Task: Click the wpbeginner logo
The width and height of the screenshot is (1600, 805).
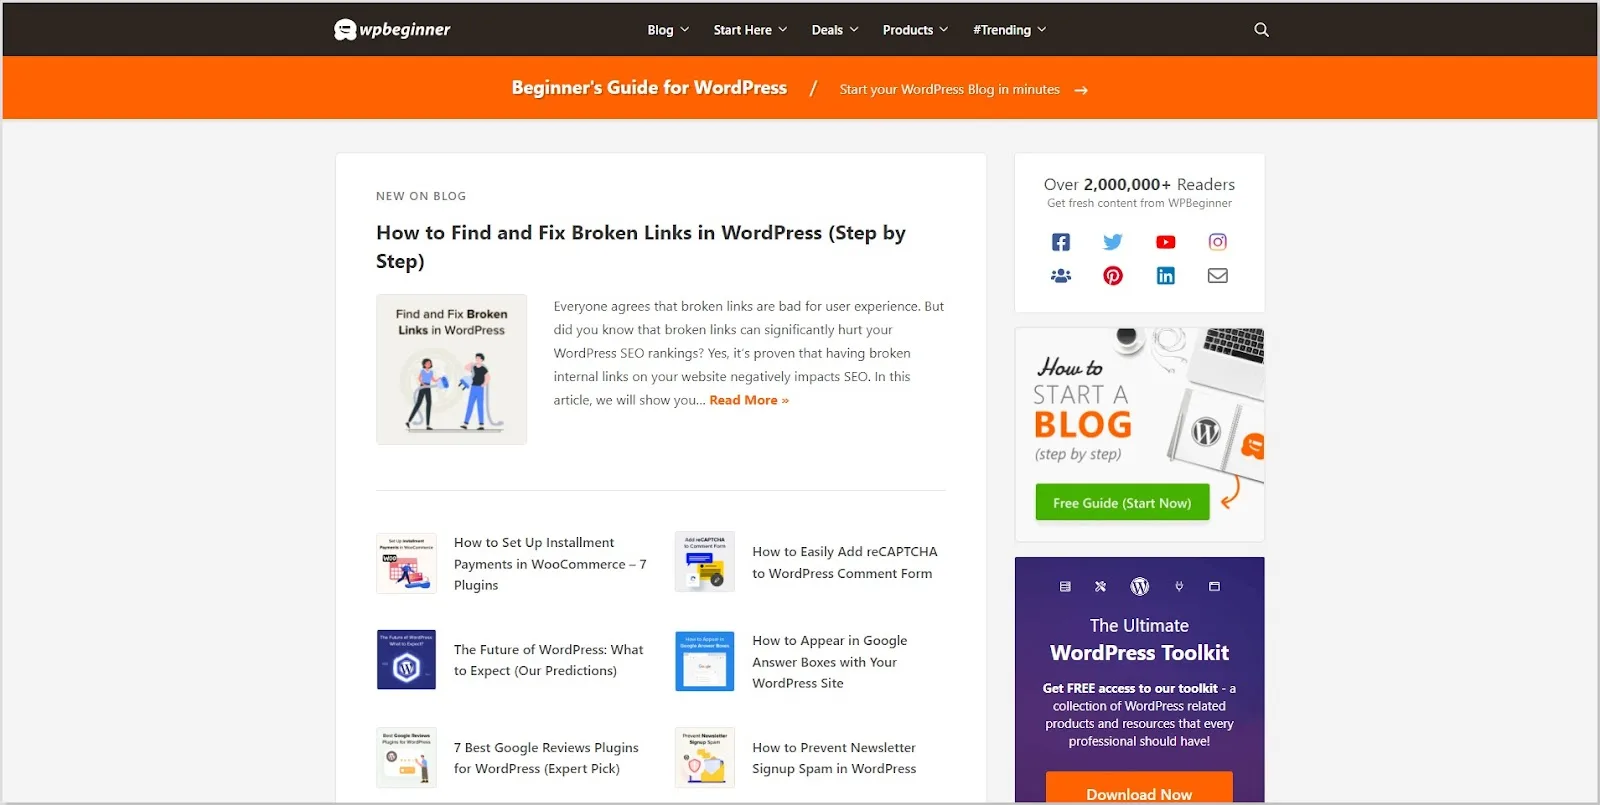Action: point(392,30)
